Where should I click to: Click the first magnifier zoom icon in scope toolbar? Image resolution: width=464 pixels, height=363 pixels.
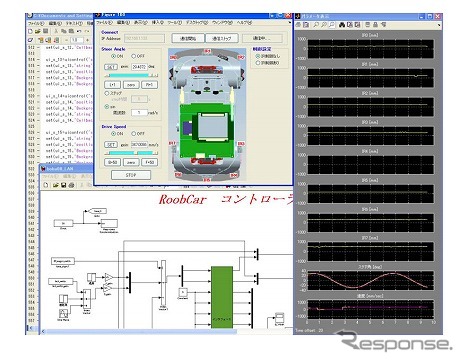(x=316, y=25)
